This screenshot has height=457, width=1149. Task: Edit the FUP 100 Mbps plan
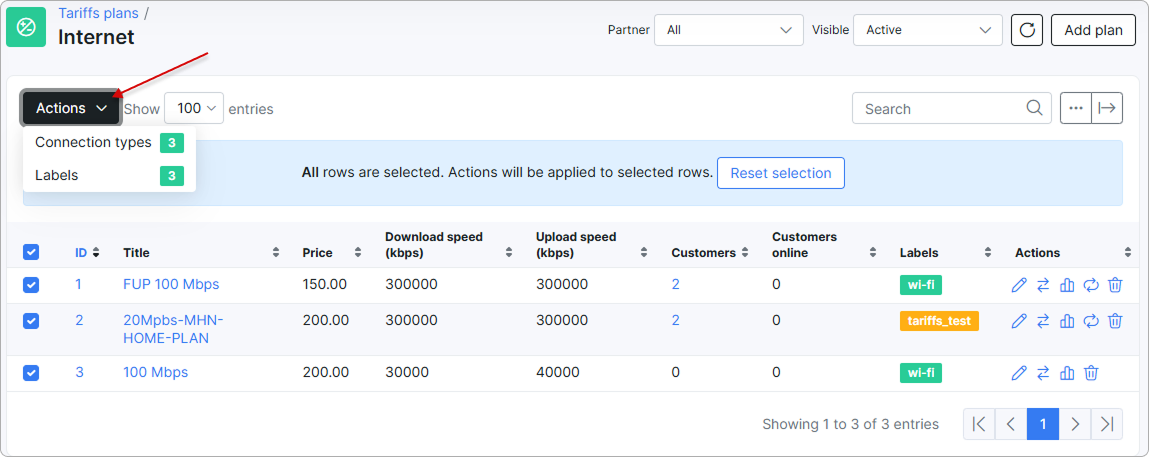click(1019, 285)
